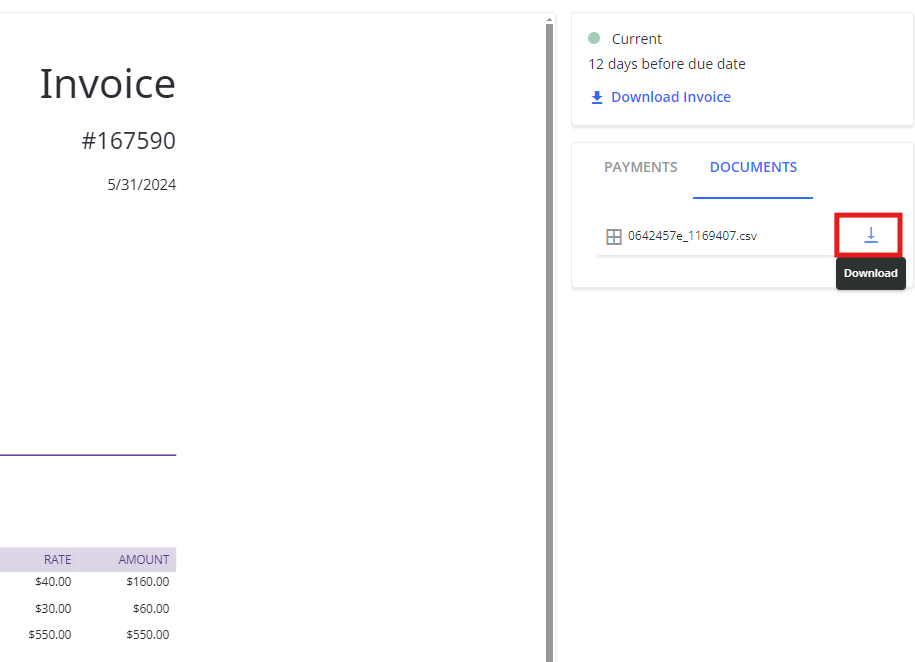
Task: Click the RATE column header
Action: (57, 559)
